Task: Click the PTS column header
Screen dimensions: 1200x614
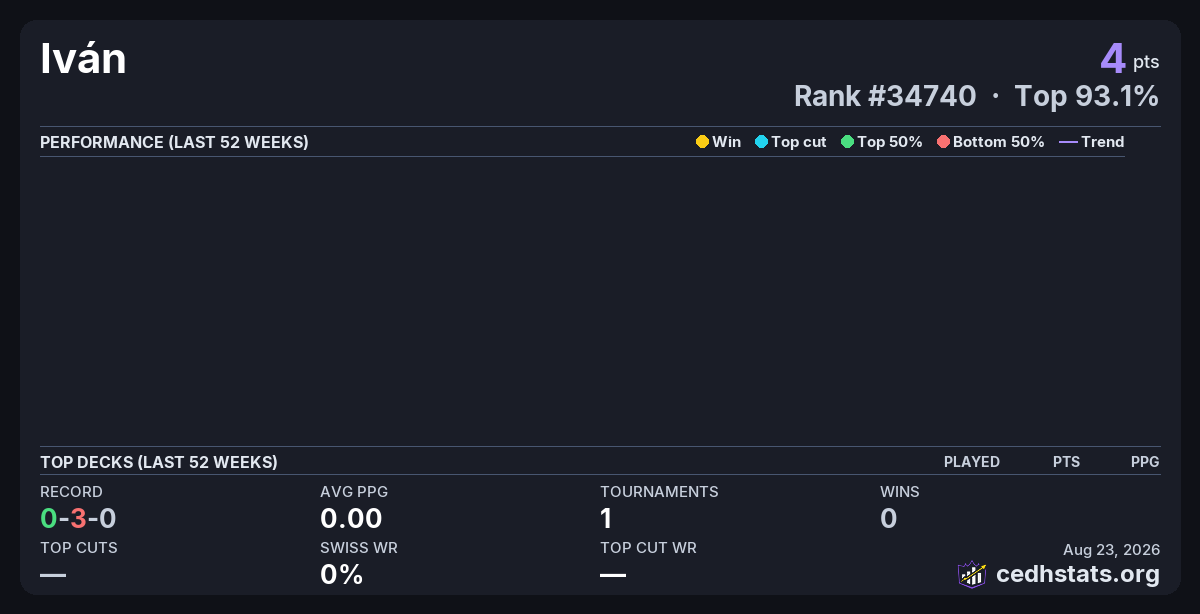Action: click(1066, 462)
